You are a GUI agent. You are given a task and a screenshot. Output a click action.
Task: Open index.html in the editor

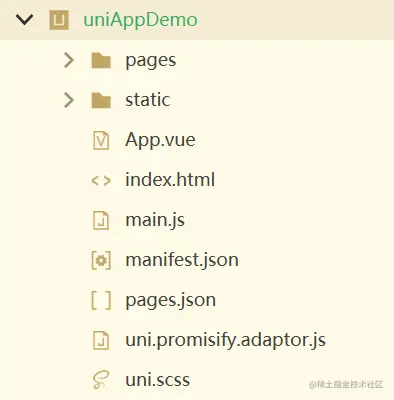170,180
